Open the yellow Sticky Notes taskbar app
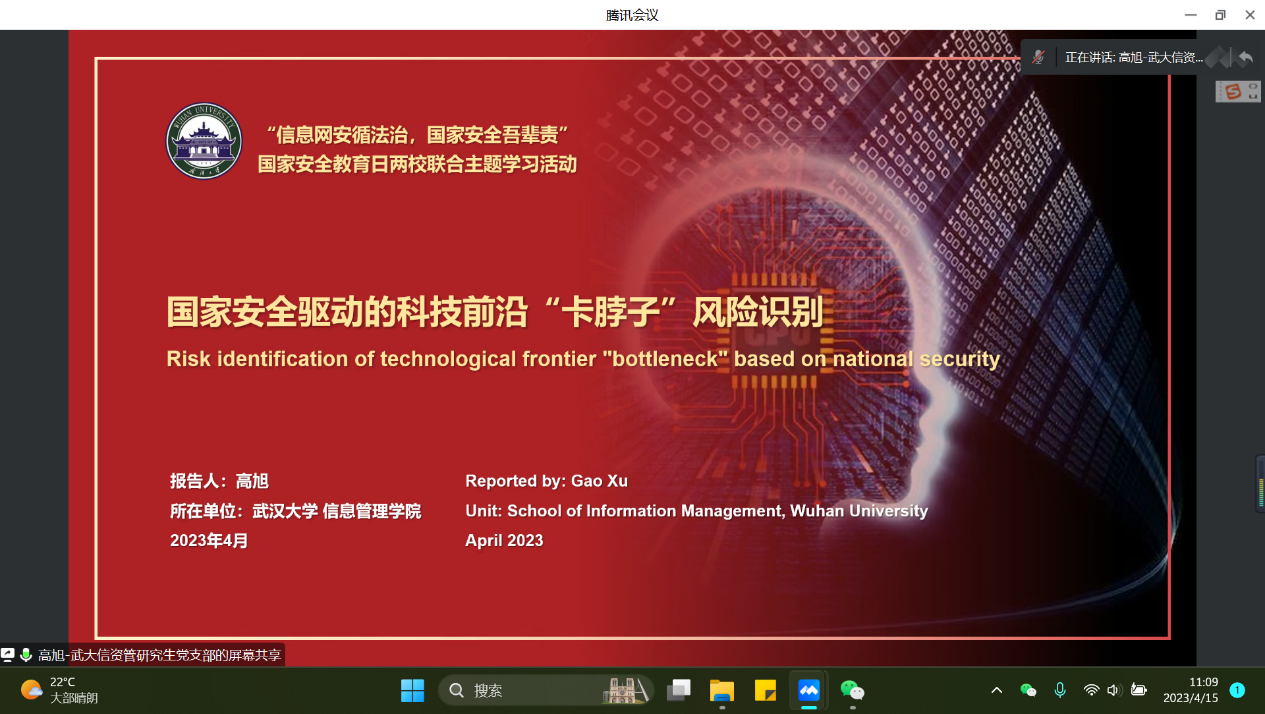Screen dimensions: 1265x714 tap(765, 690)
